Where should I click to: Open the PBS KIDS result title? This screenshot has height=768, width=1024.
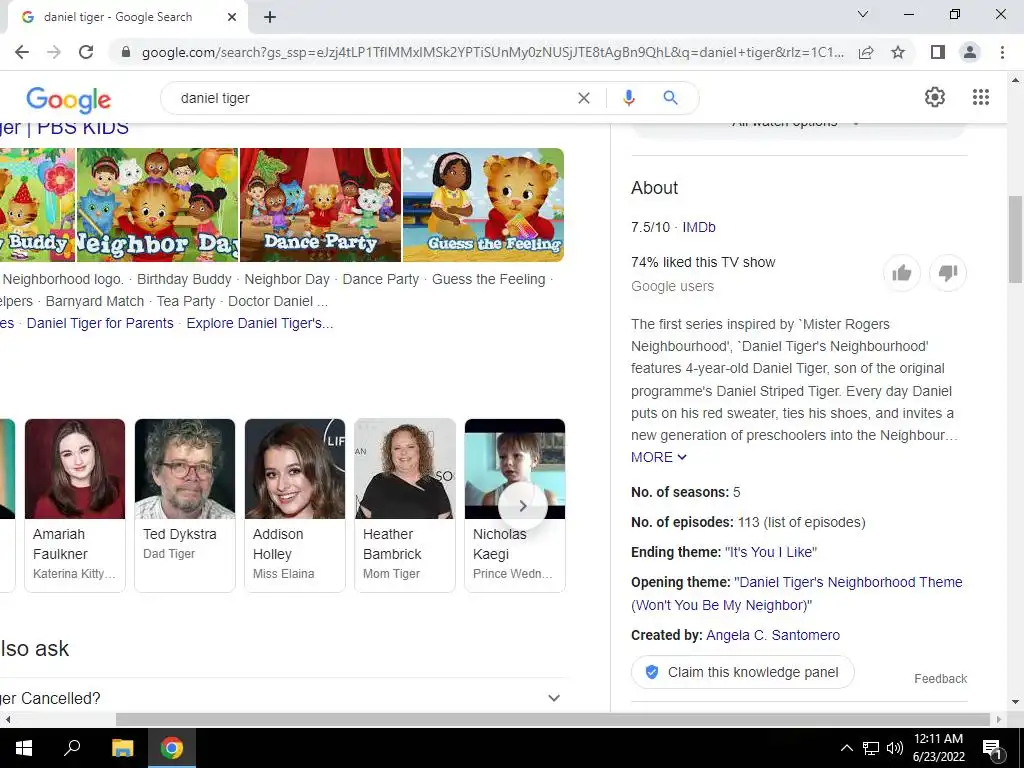pyautogui.click(x=65, y=127)
